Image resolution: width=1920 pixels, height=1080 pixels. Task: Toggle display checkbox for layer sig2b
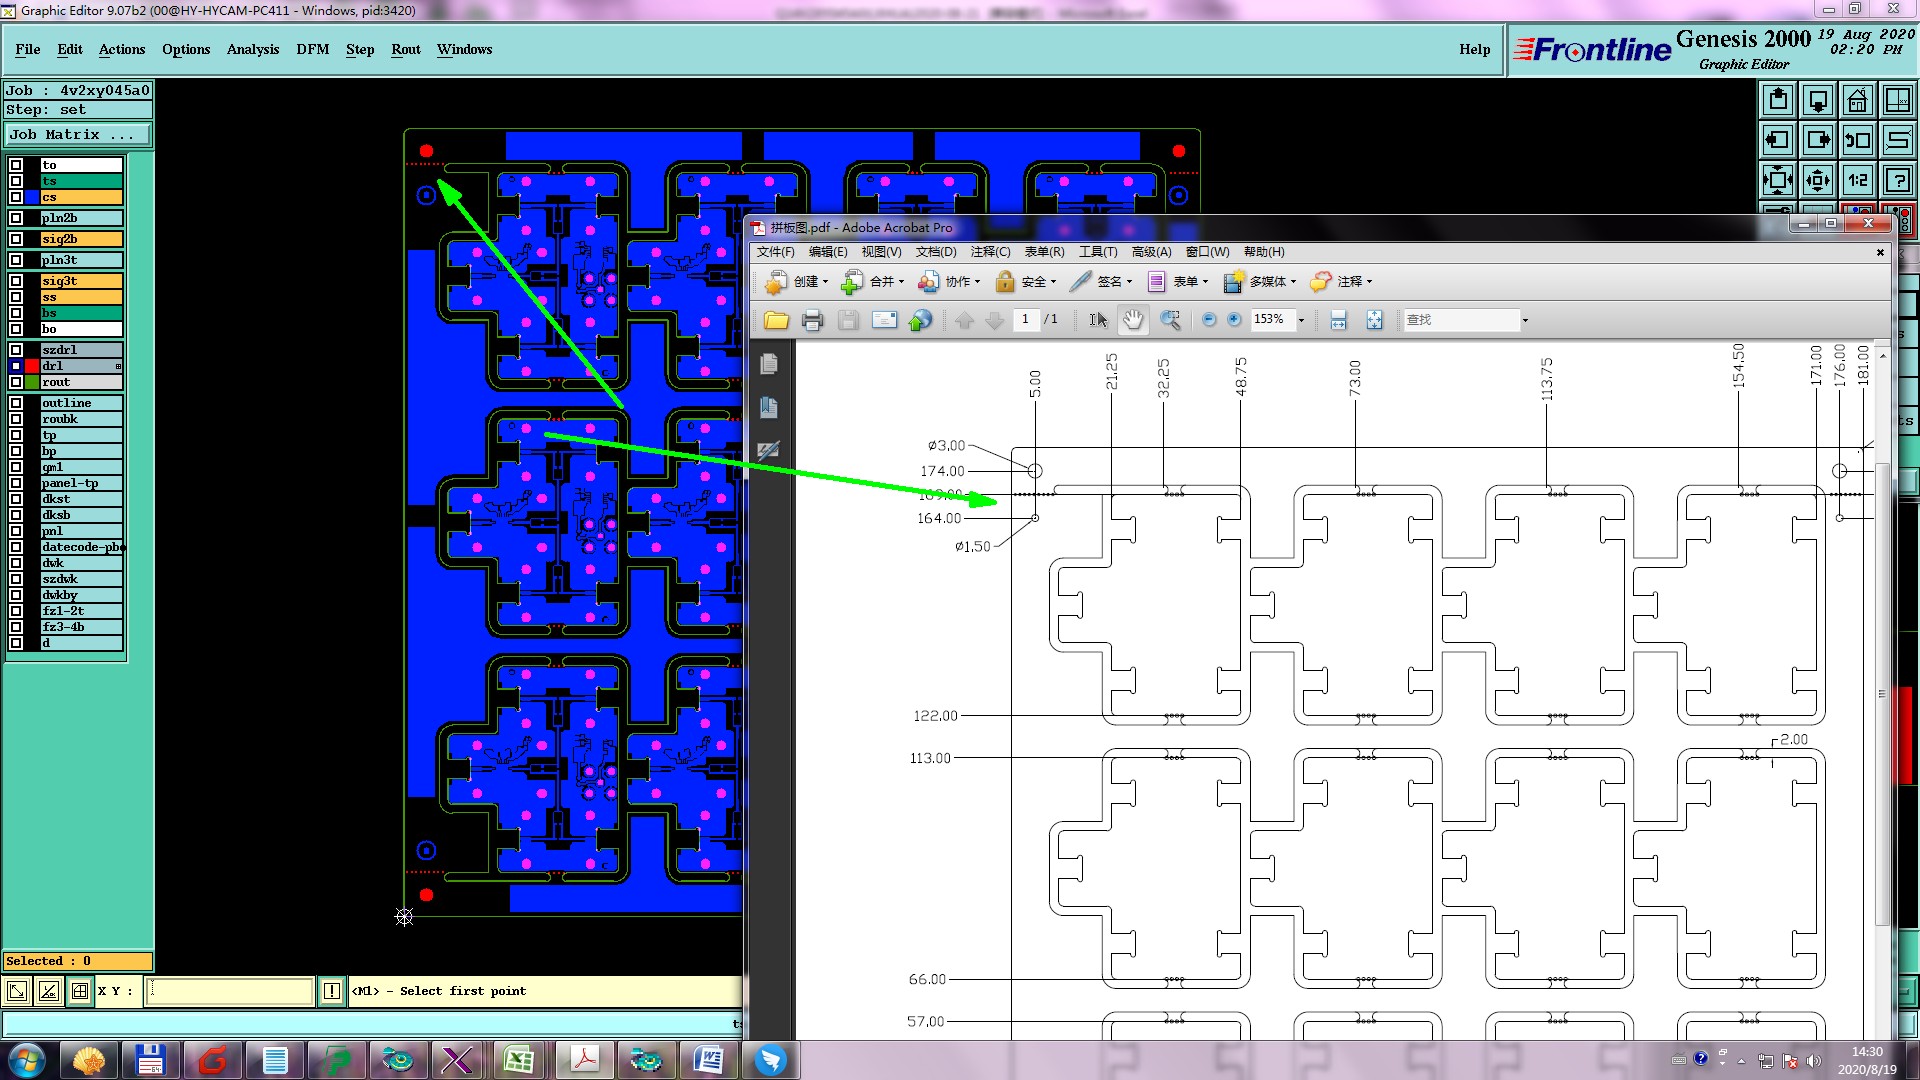16,239
